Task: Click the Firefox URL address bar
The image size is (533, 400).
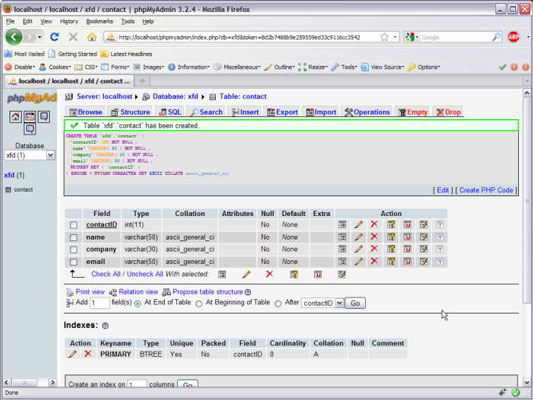Action: pos(238,37)
